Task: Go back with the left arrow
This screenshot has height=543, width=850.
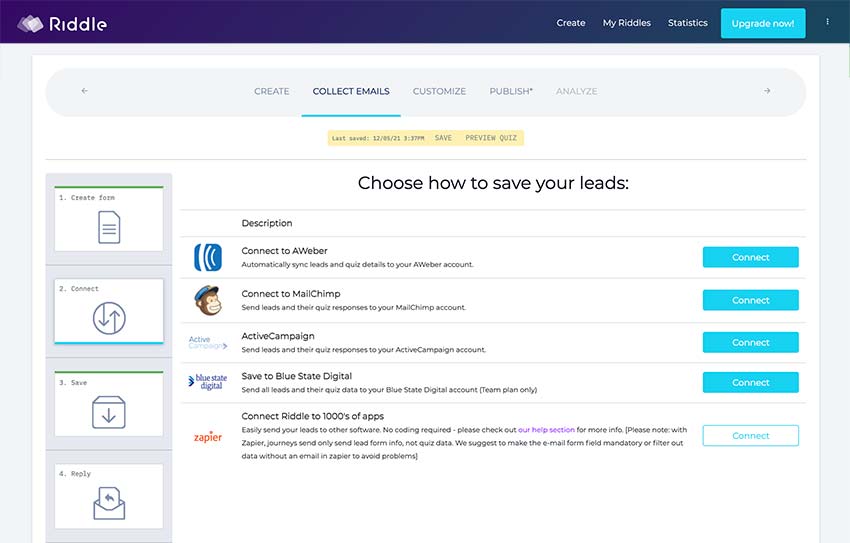Action: pyautogui.click(x=85, y=91)
